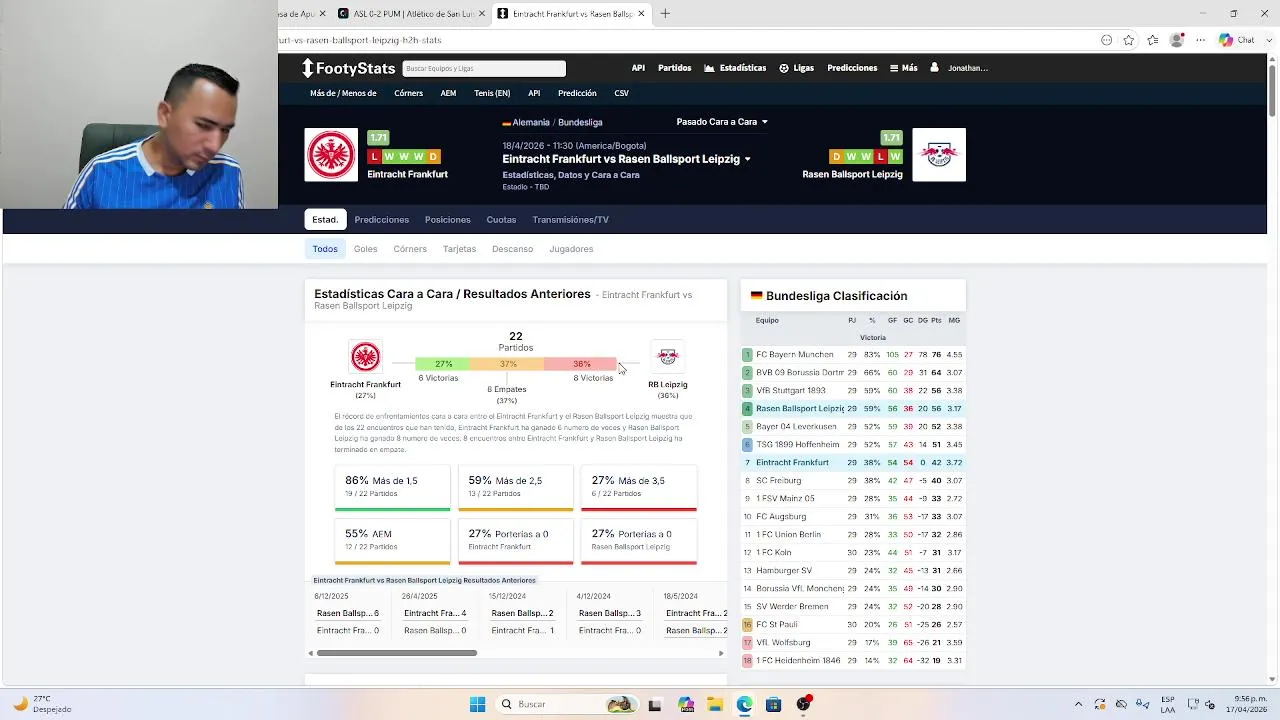The width and height of the screenshot is (1280, 720).
Task: Select the Tarjetas filter
Action: [x=459, y=249]
